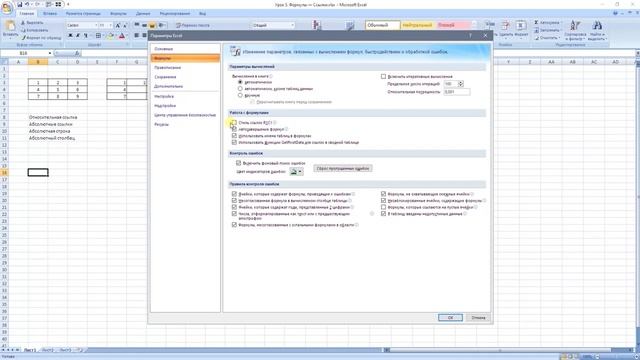Image resolution: width=640 pixels, height=360 pixels.
Task: Decrease font size with small A
Action: [x=125, y=25]
